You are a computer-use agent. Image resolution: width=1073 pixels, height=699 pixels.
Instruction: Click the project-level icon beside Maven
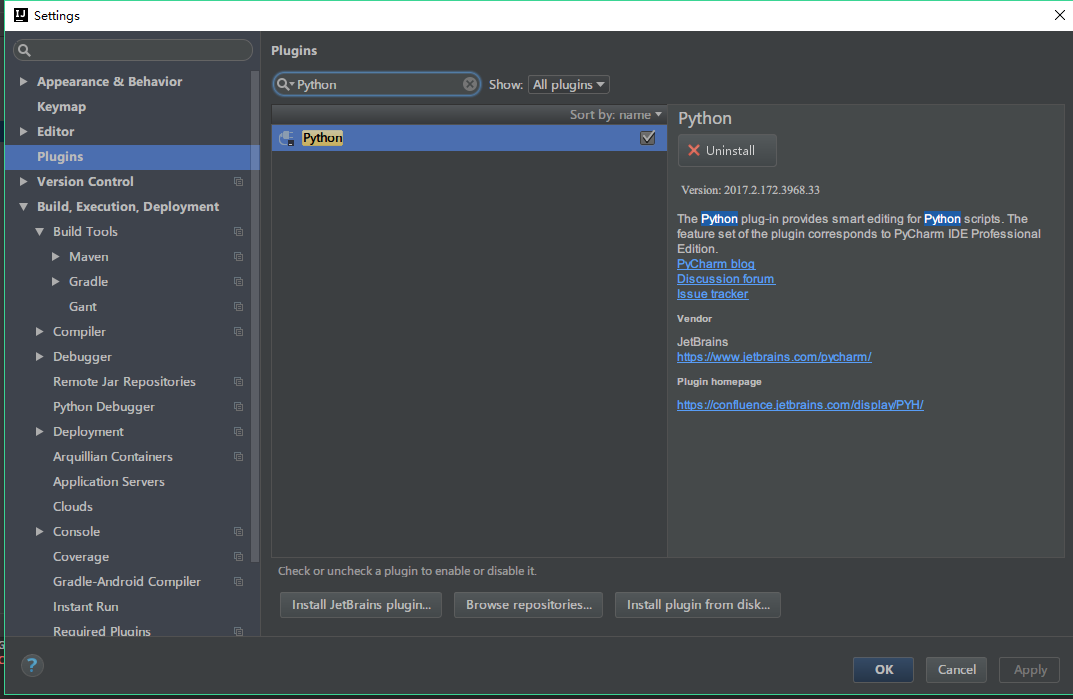pyautogui.click(x=238, y=257)
